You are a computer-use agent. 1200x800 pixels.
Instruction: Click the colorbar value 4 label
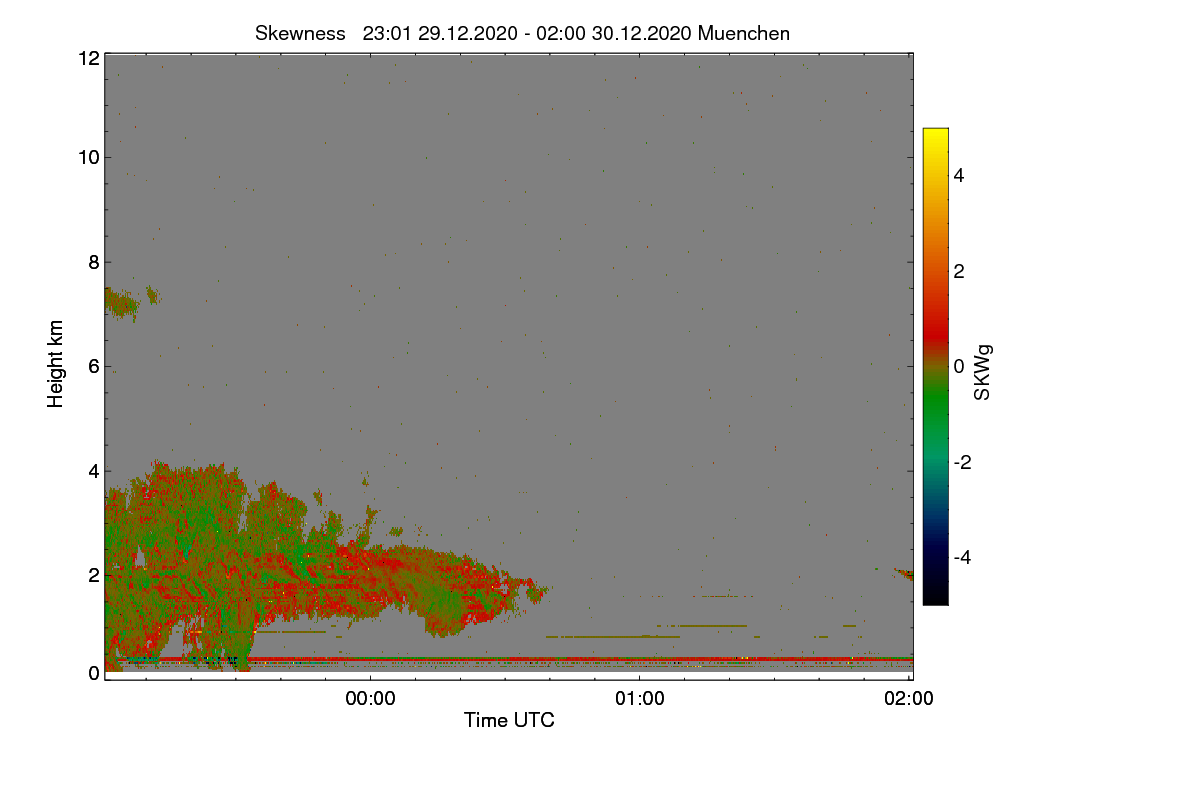tap(958, 175)
